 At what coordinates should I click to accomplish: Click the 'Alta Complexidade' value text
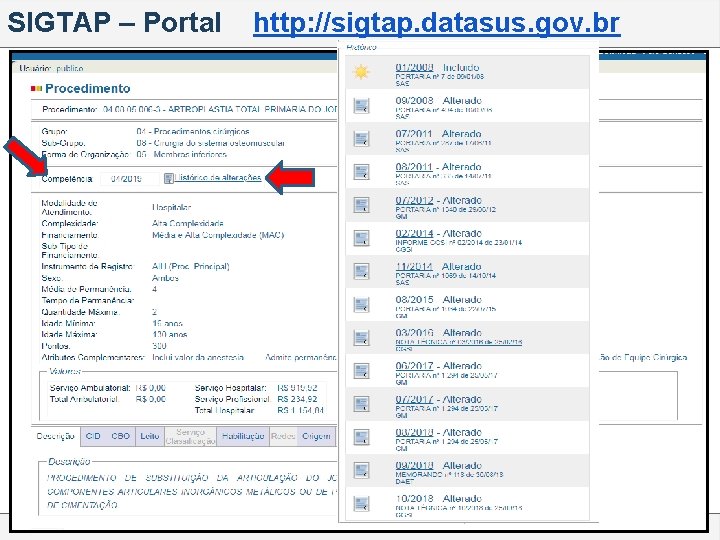(x=187, y=224)
